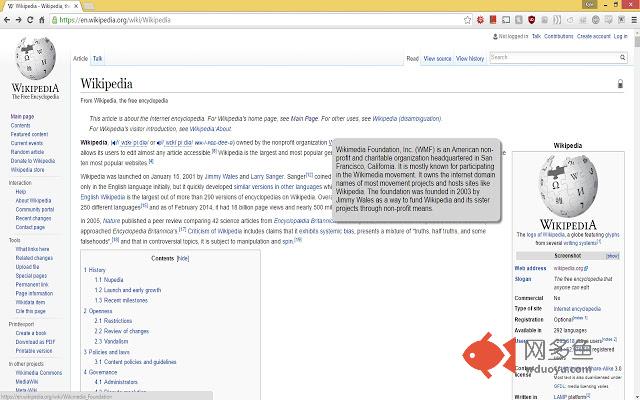This screenshot has width=640, height=400.
Task: Open the Contributions link
Action: click(x=558, y=36)
